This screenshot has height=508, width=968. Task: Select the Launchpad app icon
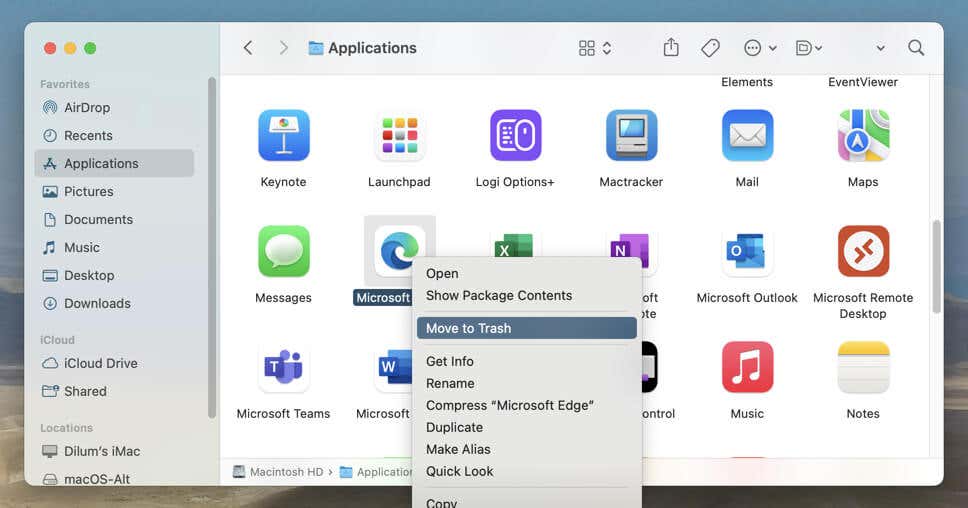pyautogui.click(x=399, y=135)
